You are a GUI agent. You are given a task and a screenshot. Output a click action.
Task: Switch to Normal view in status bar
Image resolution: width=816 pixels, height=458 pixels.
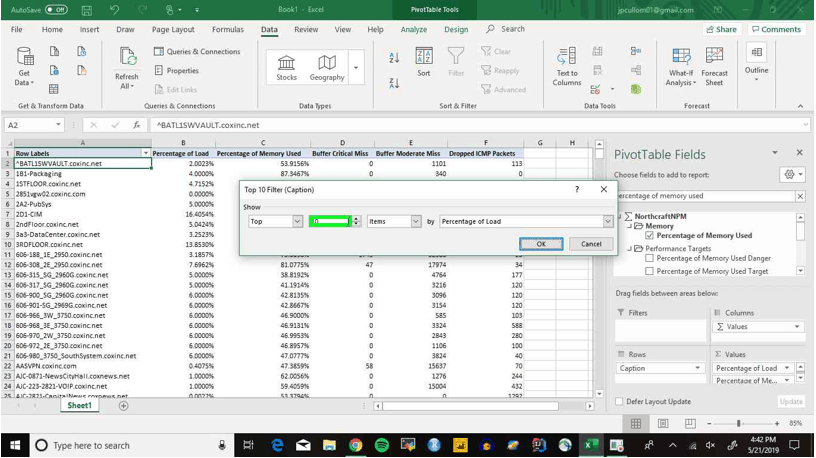[636, 424]
